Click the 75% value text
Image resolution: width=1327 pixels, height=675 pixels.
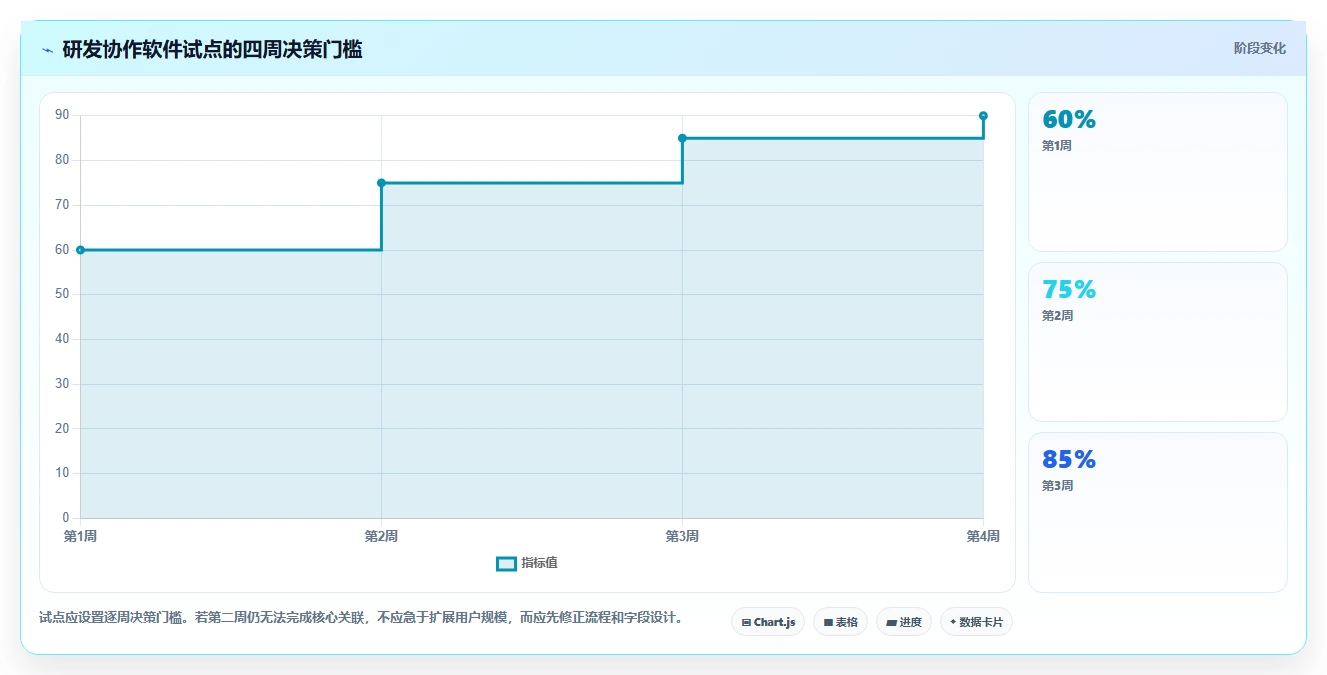(x=1069, y=289)
